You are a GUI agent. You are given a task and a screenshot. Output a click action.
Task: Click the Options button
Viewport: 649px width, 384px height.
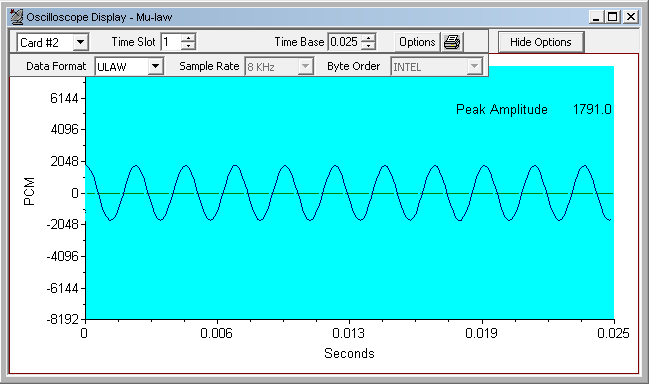click(417, 42)
